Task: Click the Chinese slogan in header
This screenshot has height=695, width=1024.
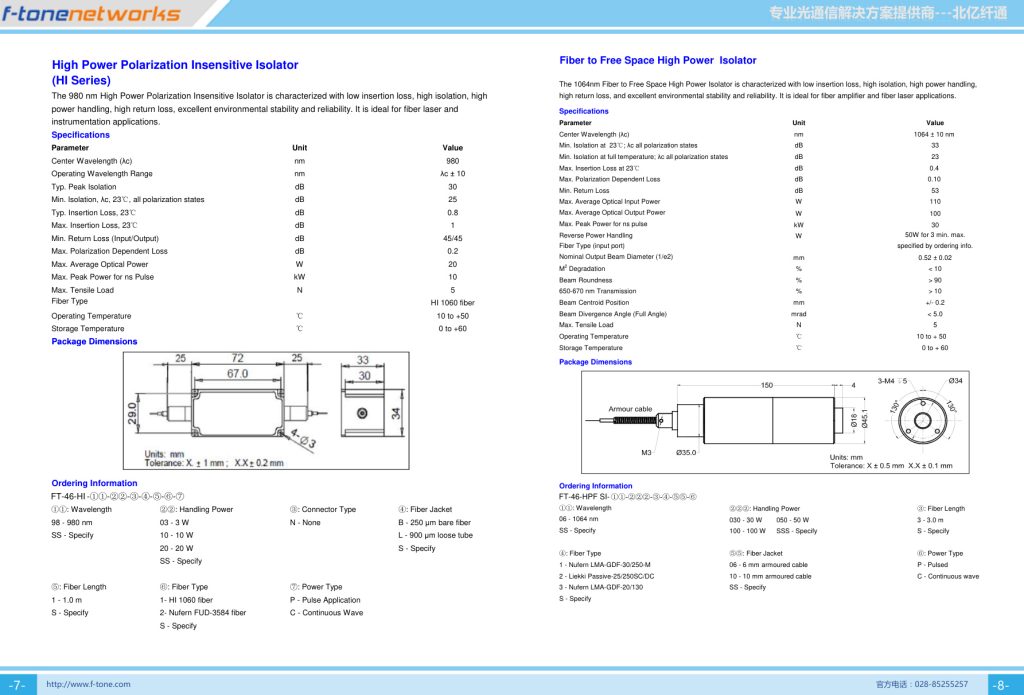Action: pyautogui.click(x=888, y=12)
